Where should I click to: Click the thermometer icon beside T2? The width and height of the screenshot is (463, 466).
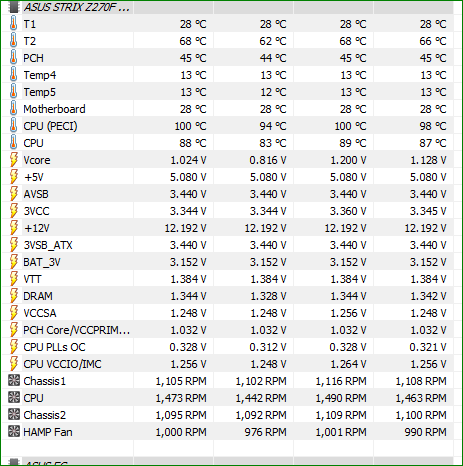[x=13, y=41]
